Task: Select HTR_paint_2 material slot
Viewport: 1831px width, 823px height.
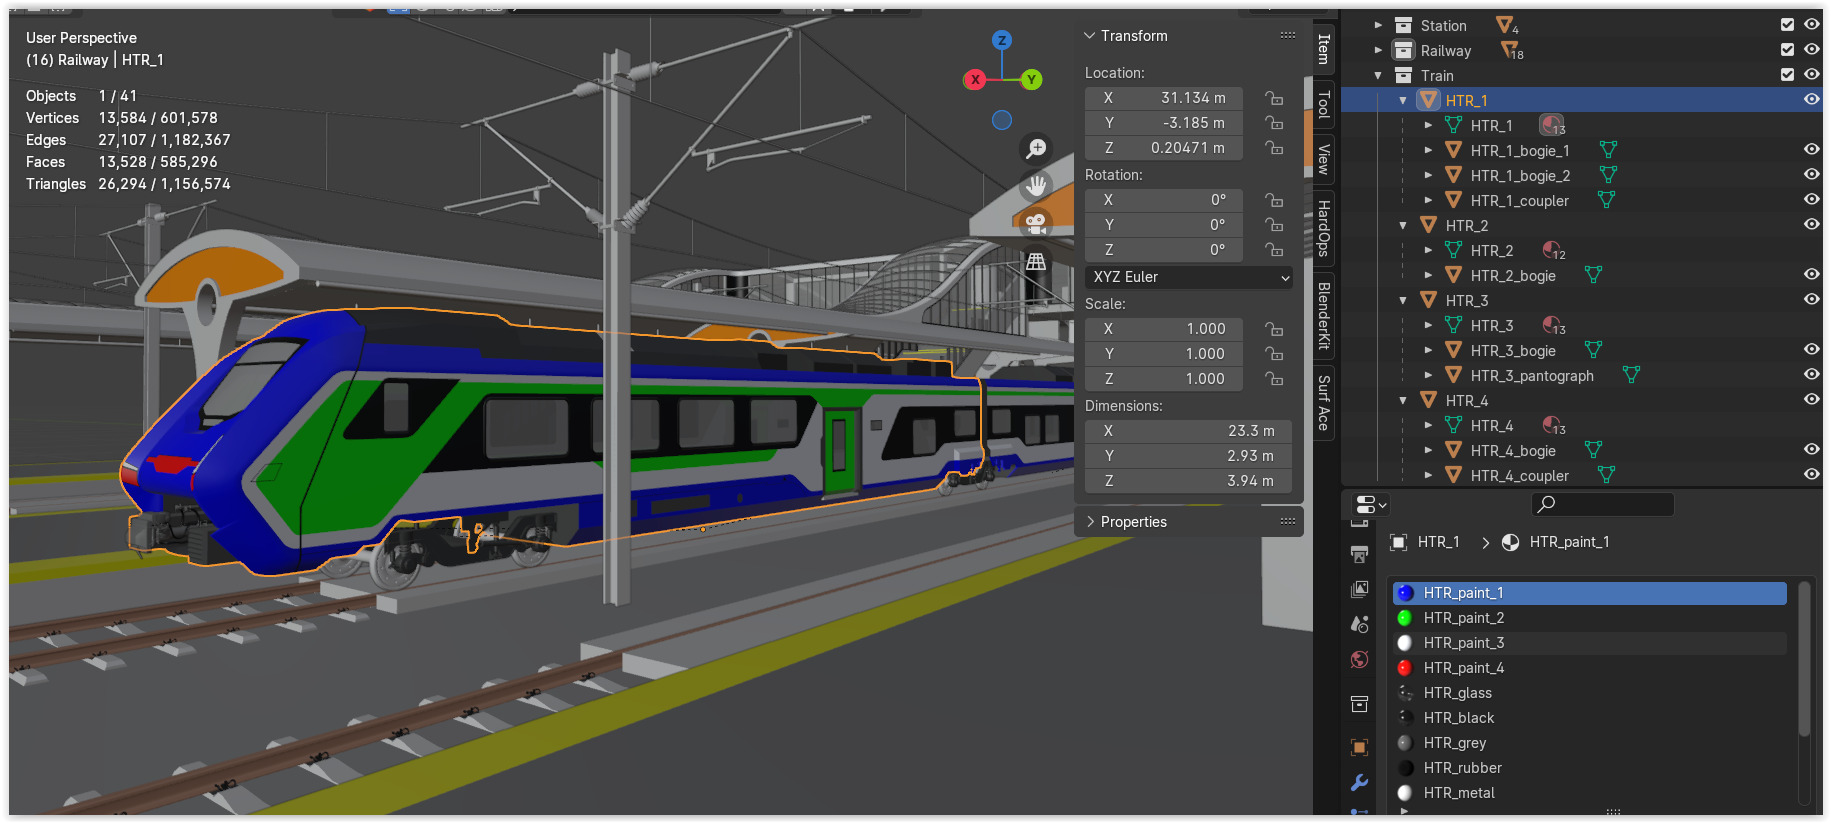Action: pos(1590,618)
